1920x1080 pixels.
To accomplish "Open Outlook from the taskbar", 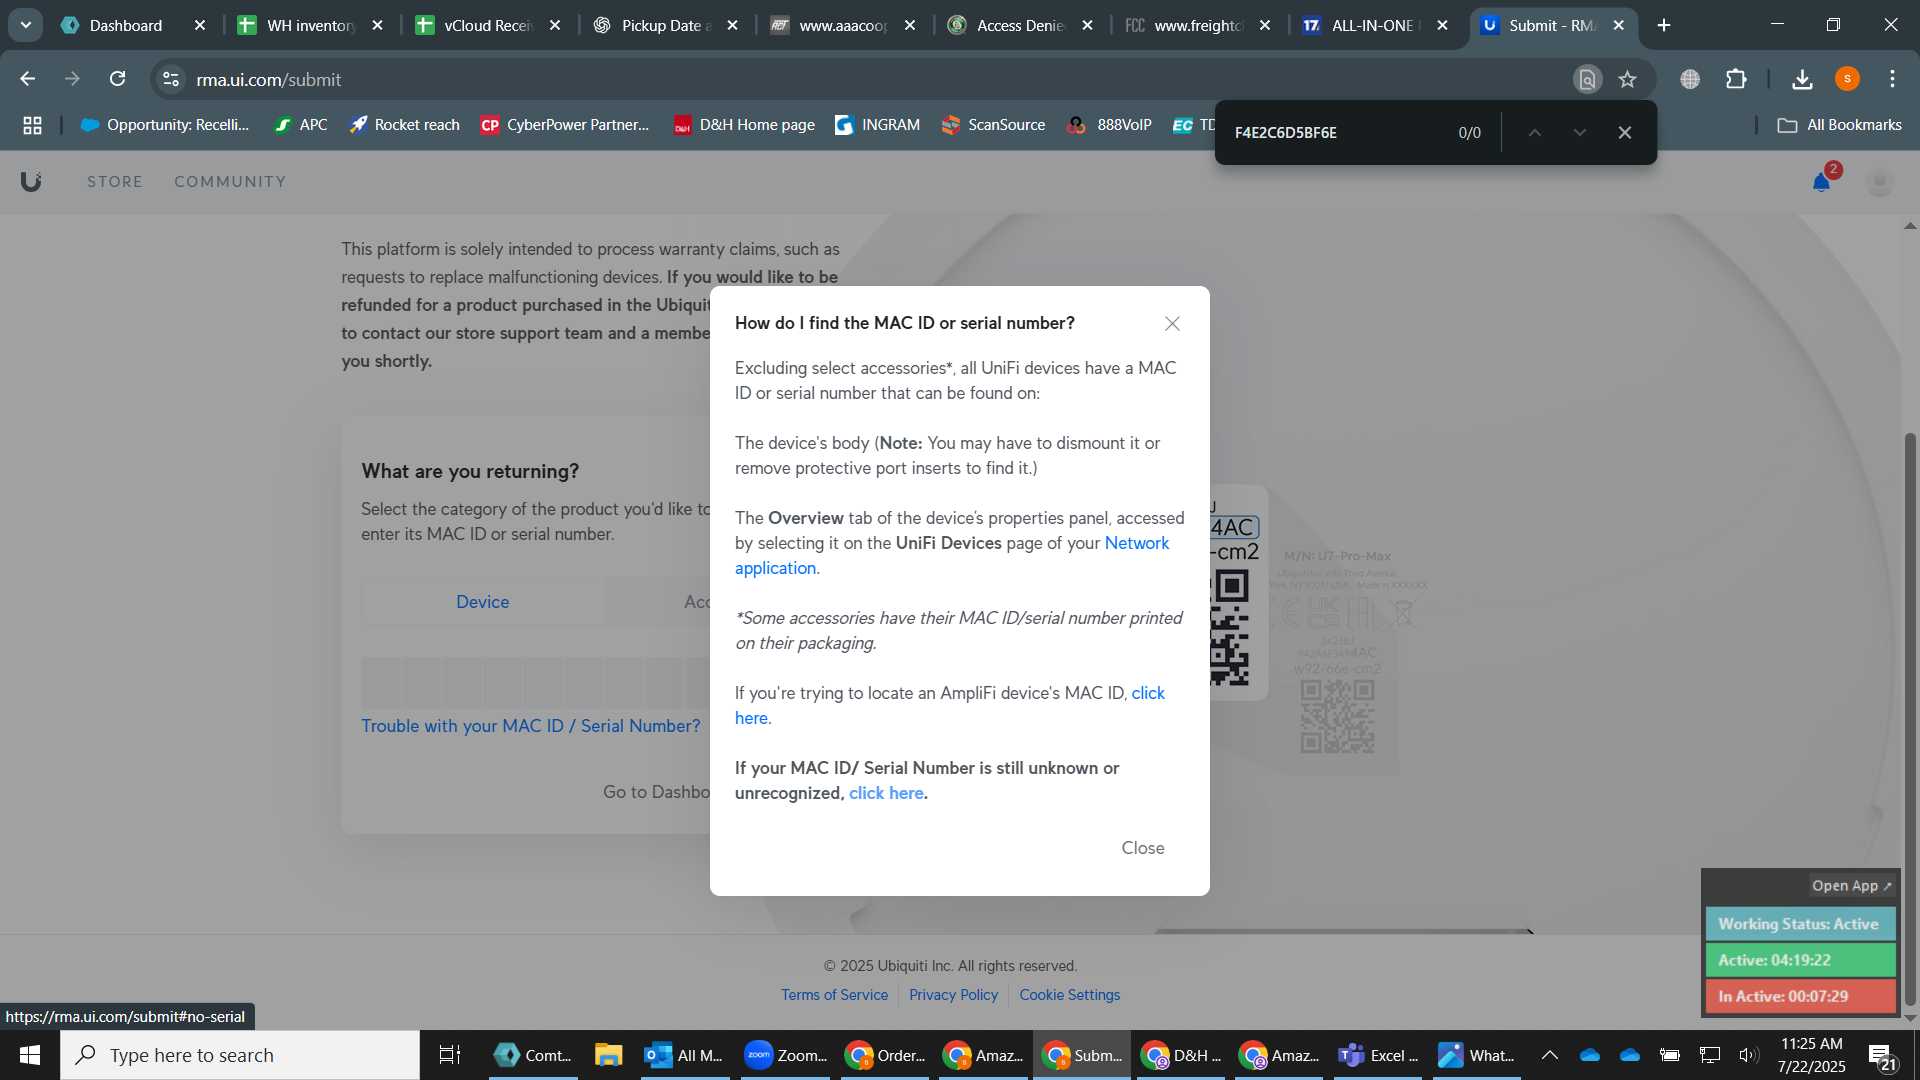I will pyautogui.click(x=685, y=1055).
